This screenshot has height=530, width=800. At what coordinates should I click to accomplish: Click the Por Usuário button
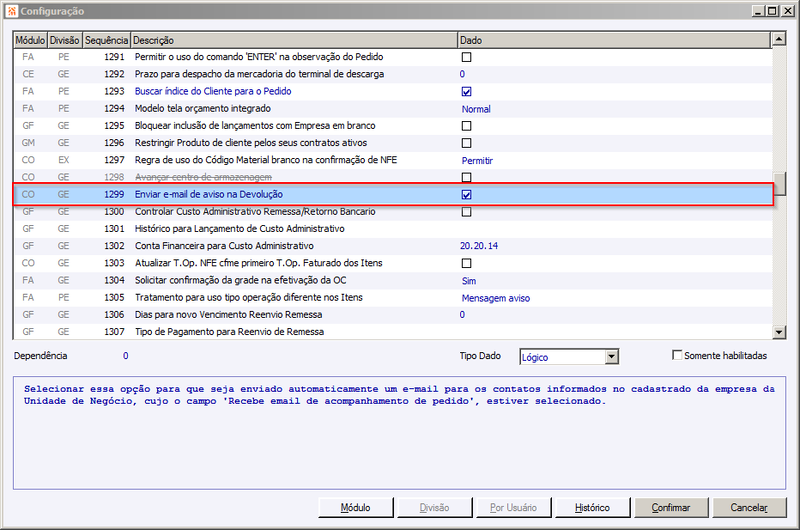coord(513,508)
